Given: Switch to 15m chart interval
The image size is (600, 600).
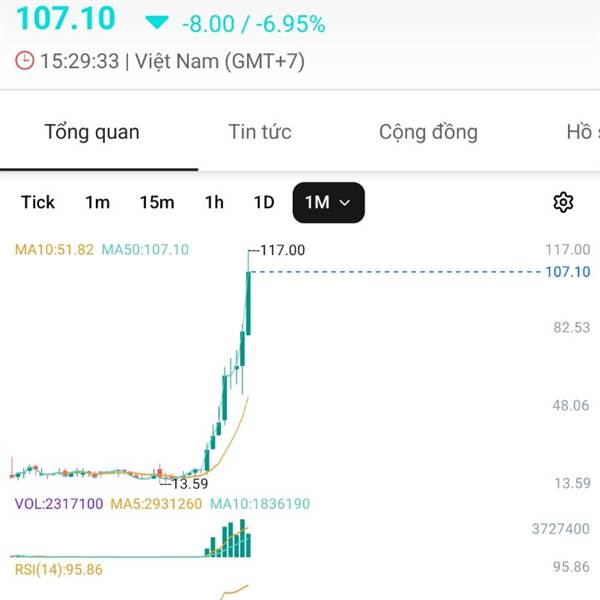Looking at the screenshot, I should [x=156, y=202].
